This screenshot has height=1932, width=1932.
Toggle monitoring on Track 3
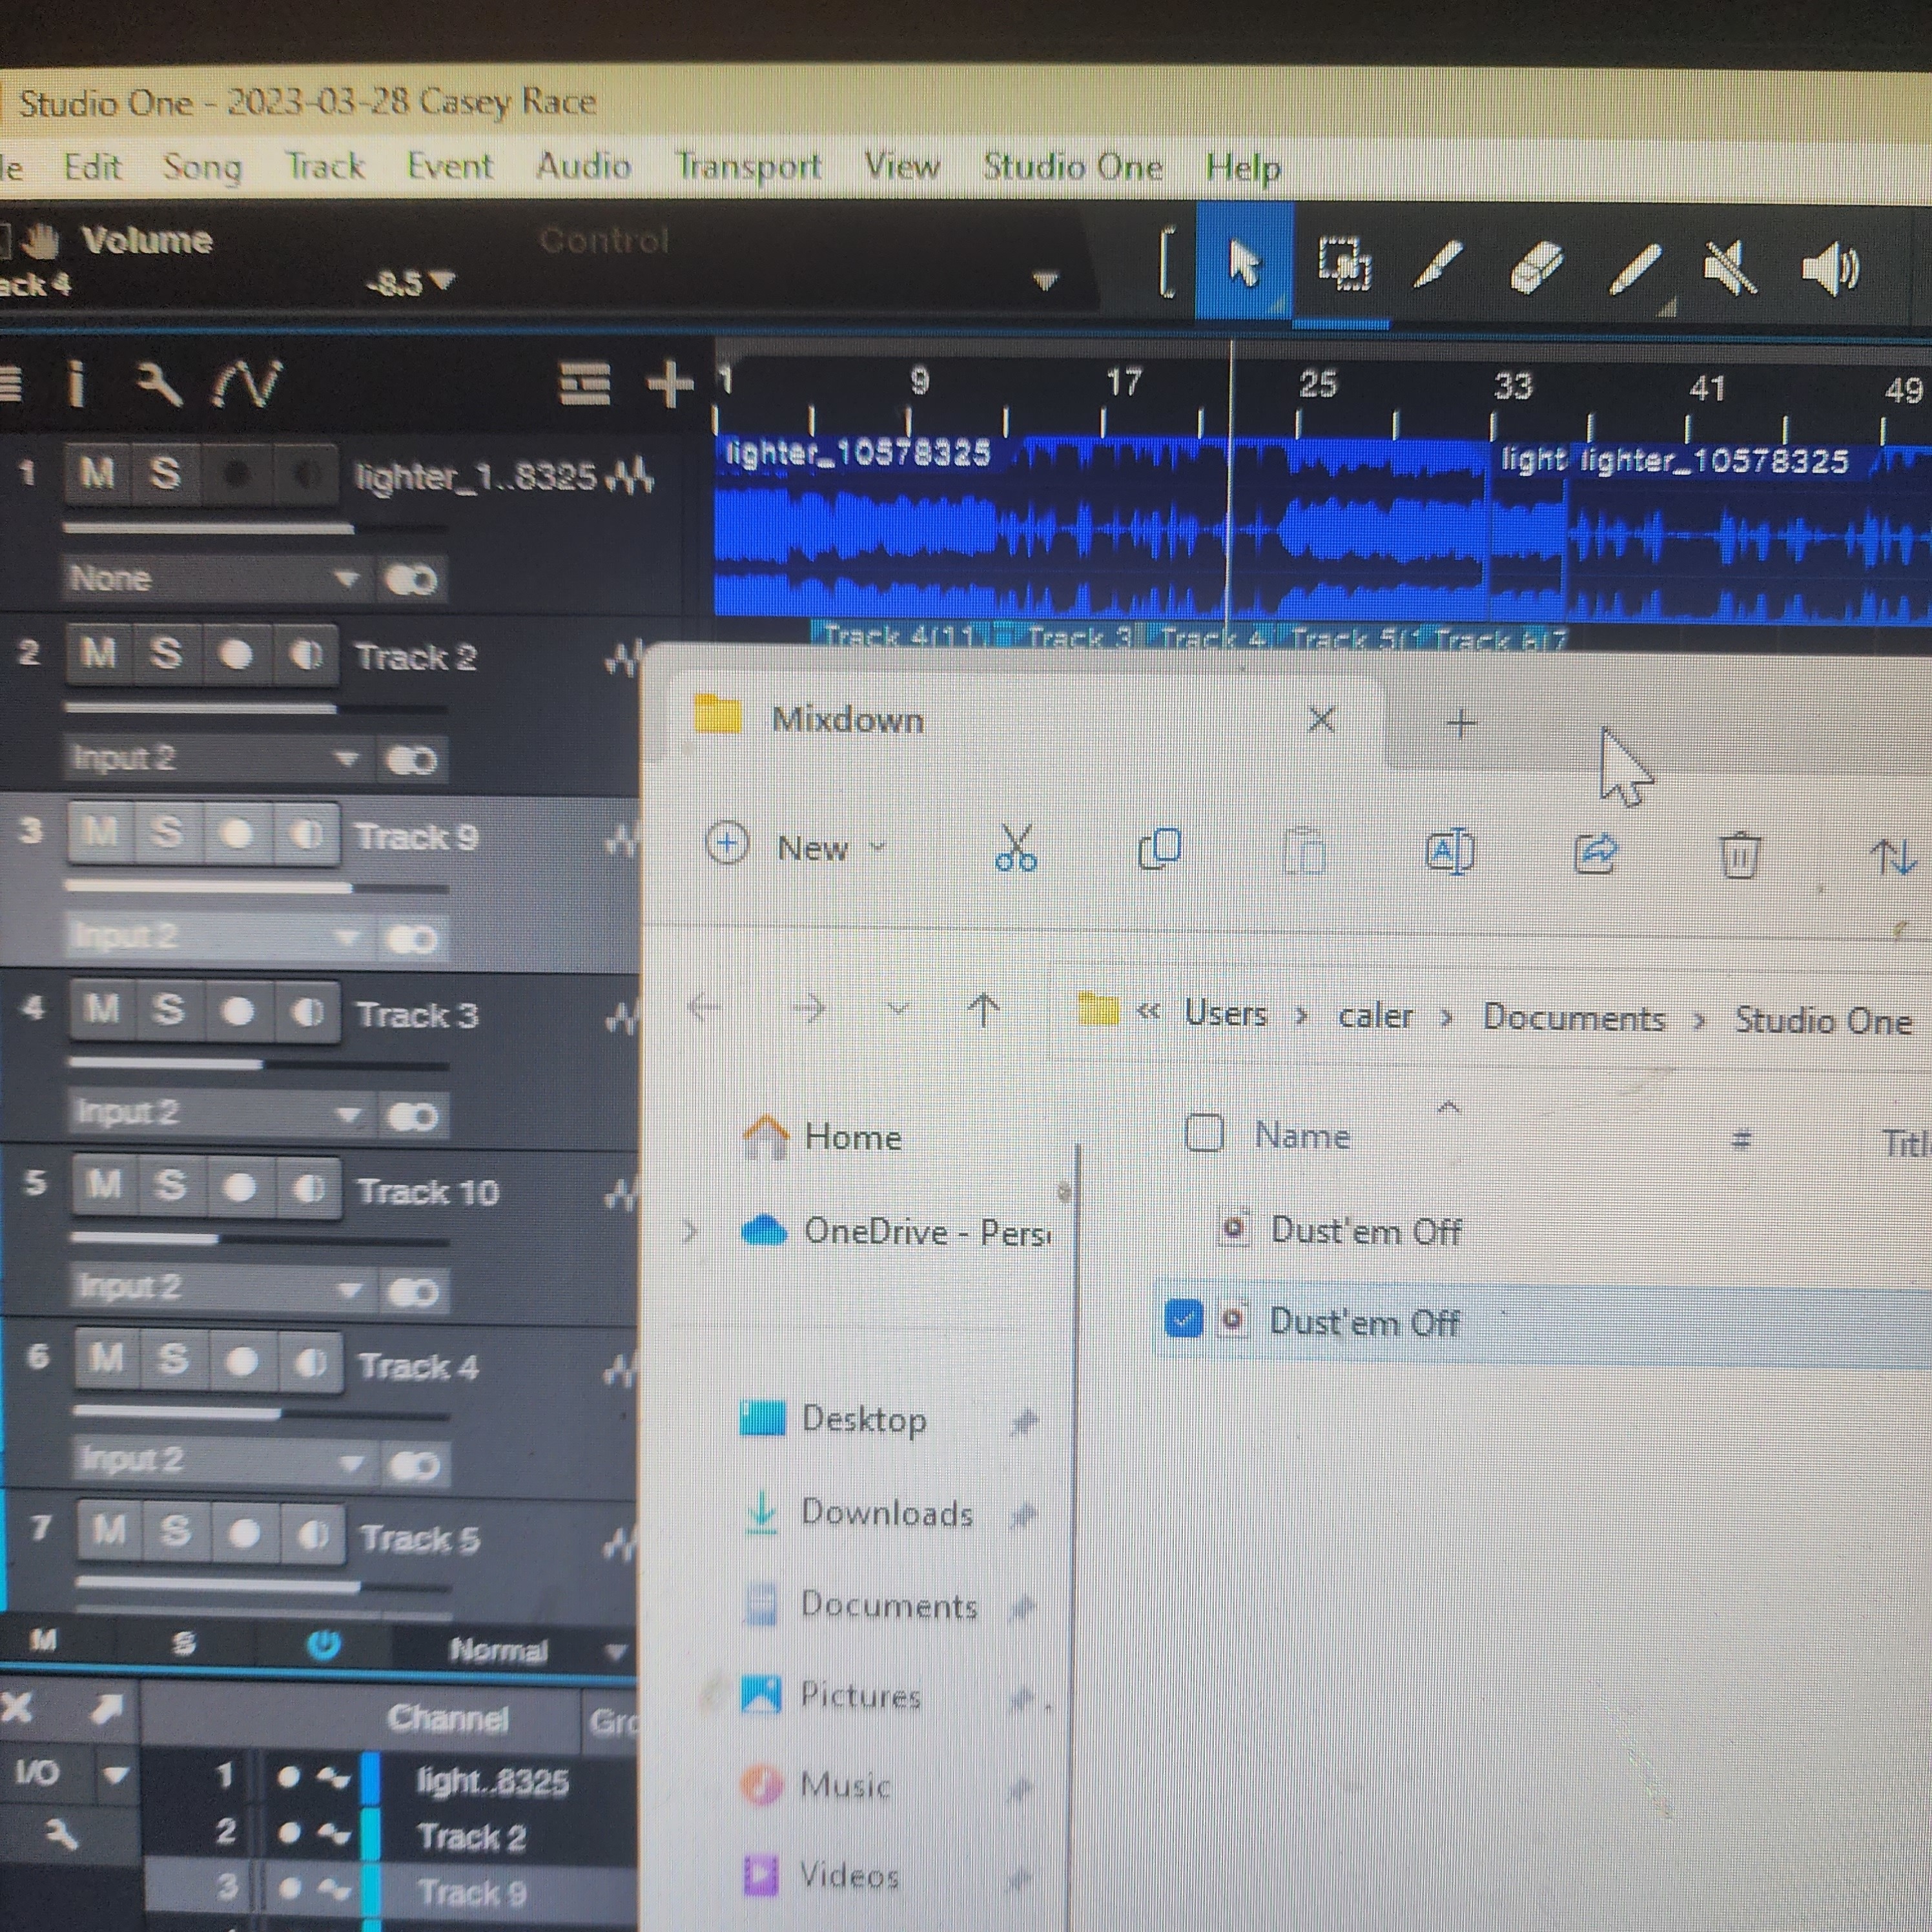pyautogui.click(x=308, y=1012)
